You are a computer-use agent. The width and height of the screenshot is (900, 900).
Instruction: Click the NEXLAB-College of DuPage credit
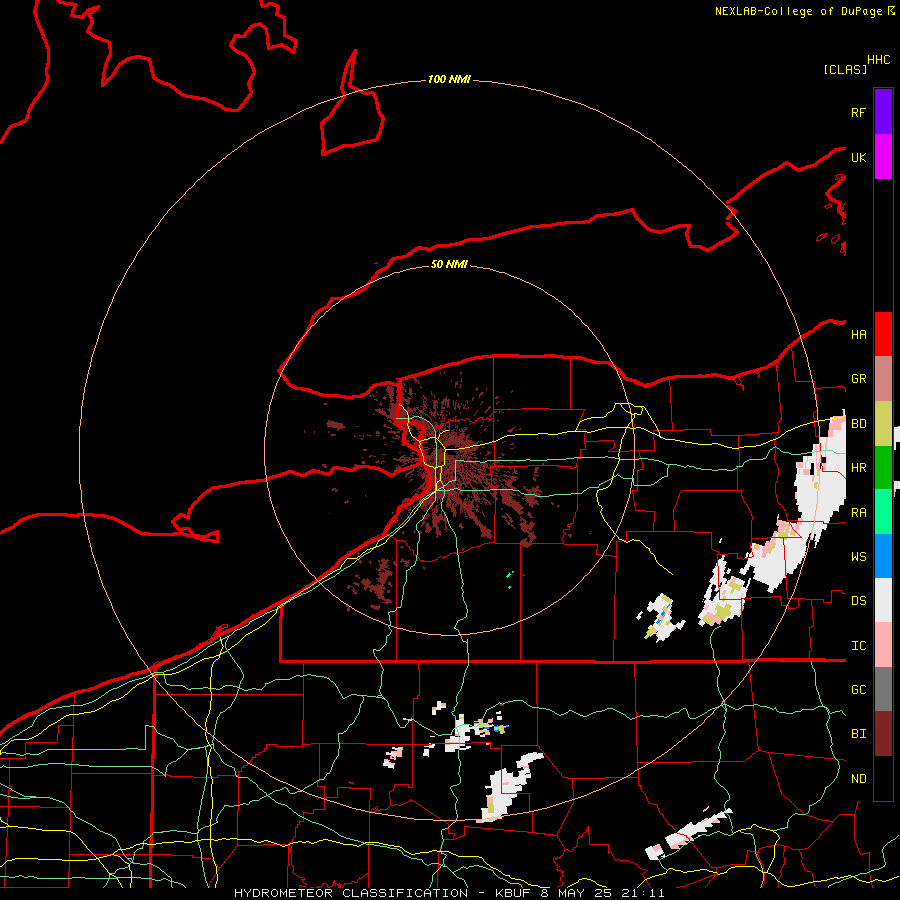(x=798, y=11)
